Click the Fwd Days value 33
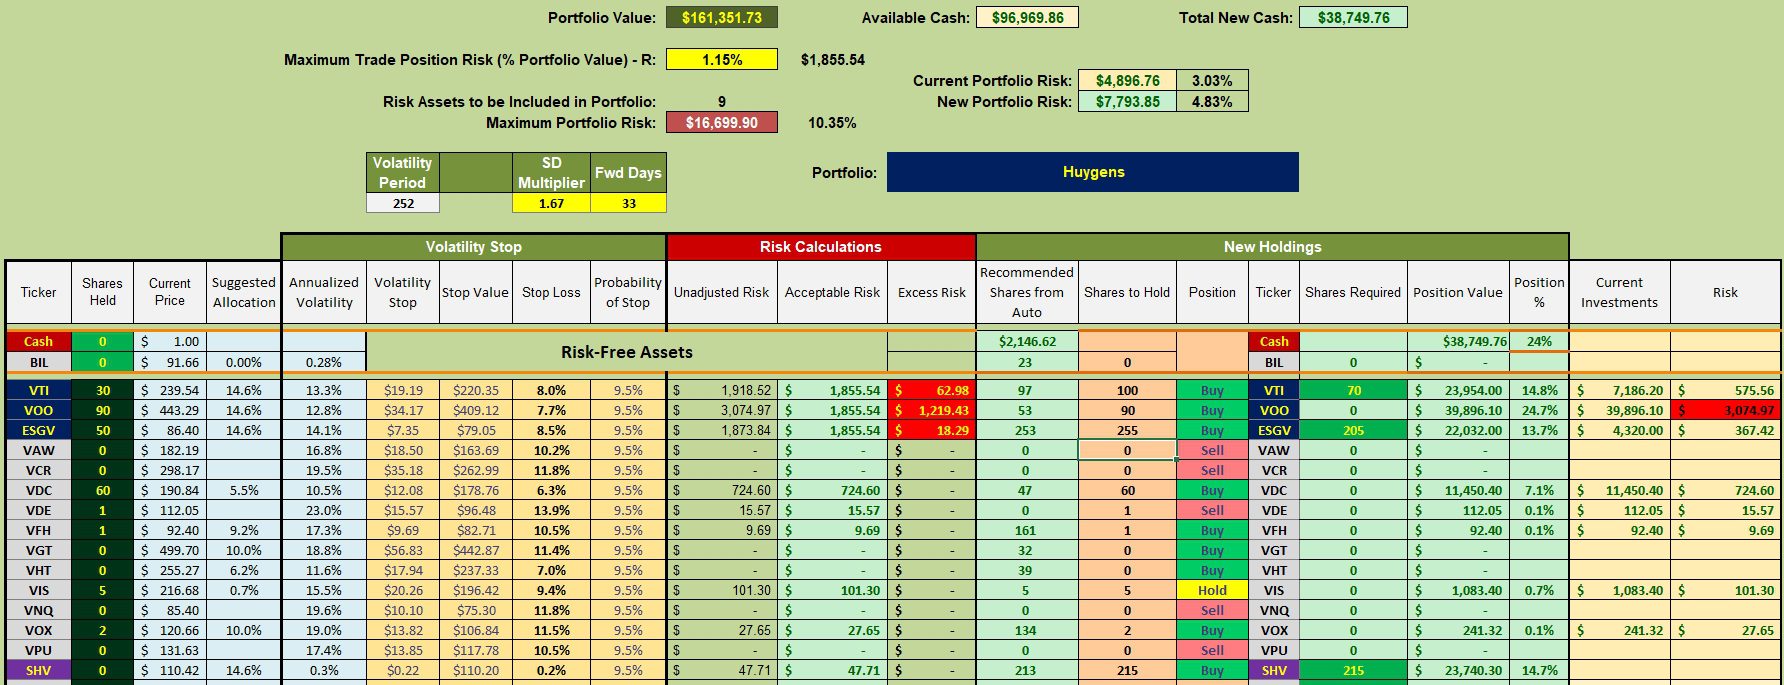 pos(629,203)
